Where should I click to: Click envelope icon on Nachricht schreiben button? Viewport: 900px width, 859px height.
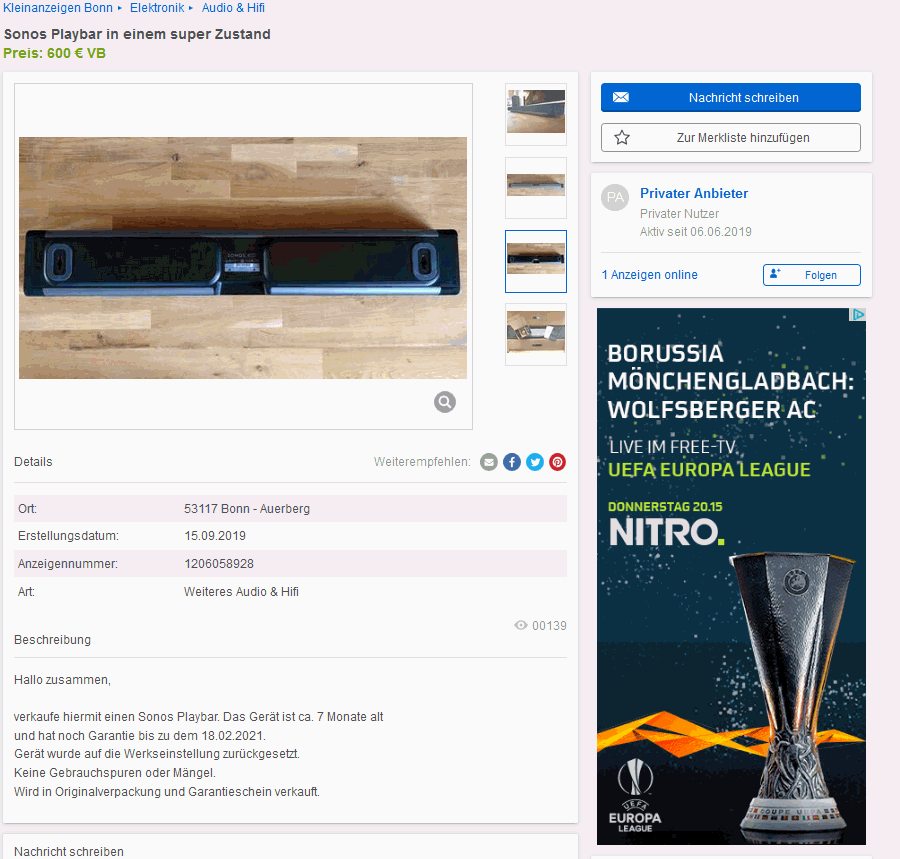[621, 98]
